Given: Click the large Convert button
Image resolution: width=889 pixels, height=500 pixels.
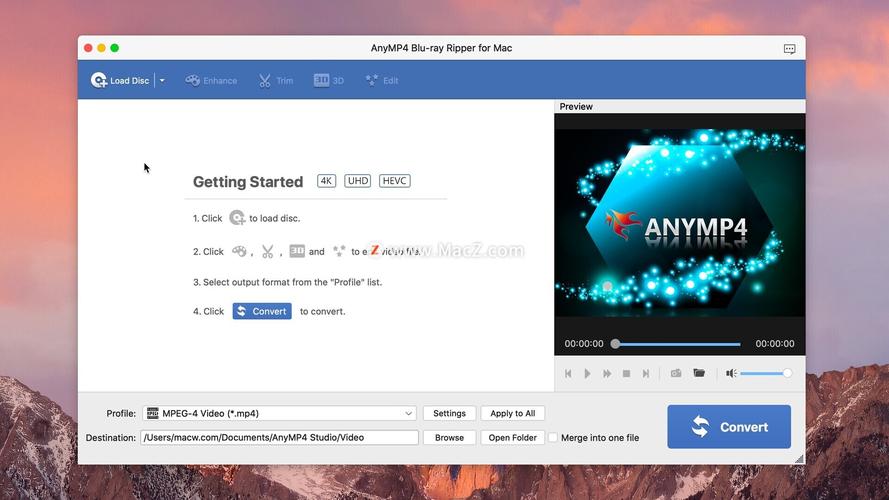Looking at the screenshot, I should click(729, 427).
